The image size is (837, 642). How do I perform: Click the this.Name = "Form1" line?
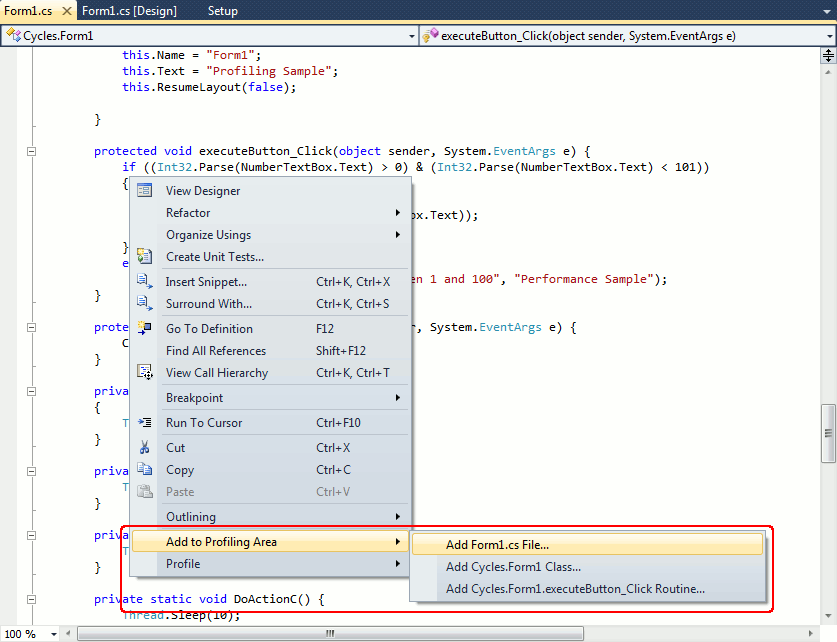point(192,55)
